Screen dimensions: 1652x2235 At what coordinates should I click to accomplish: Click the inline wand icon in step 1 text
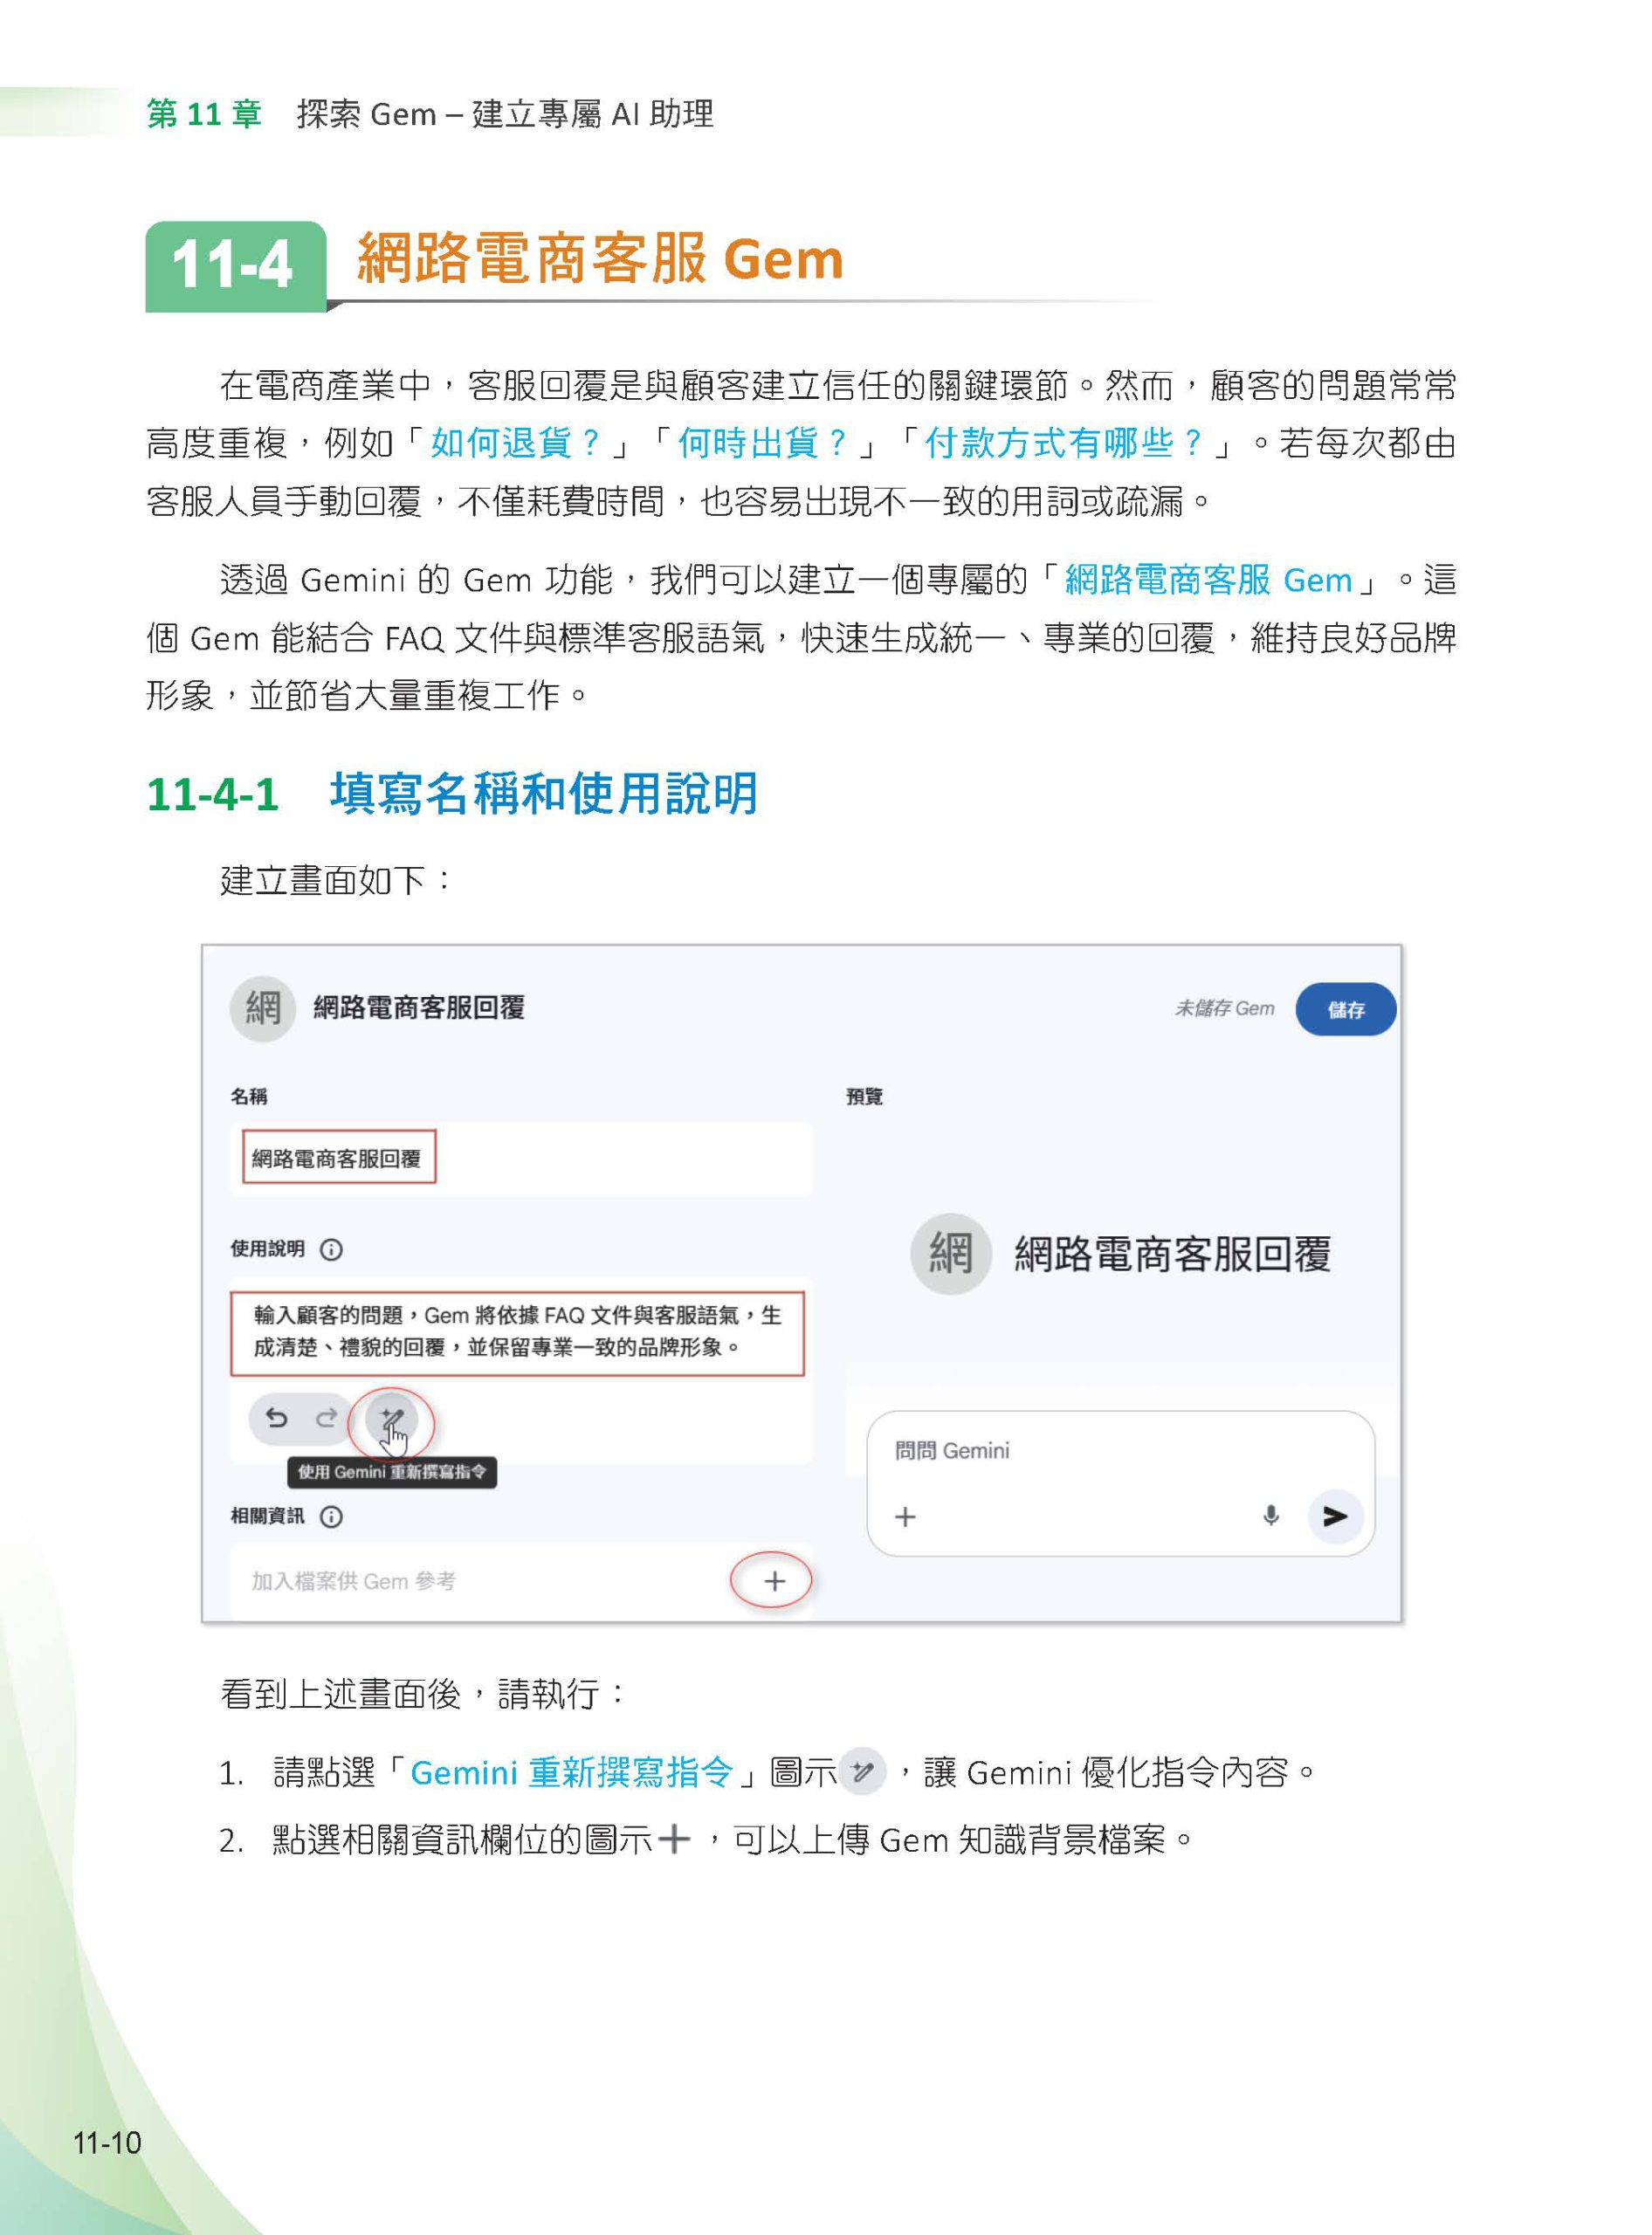tap(862, 1772)
